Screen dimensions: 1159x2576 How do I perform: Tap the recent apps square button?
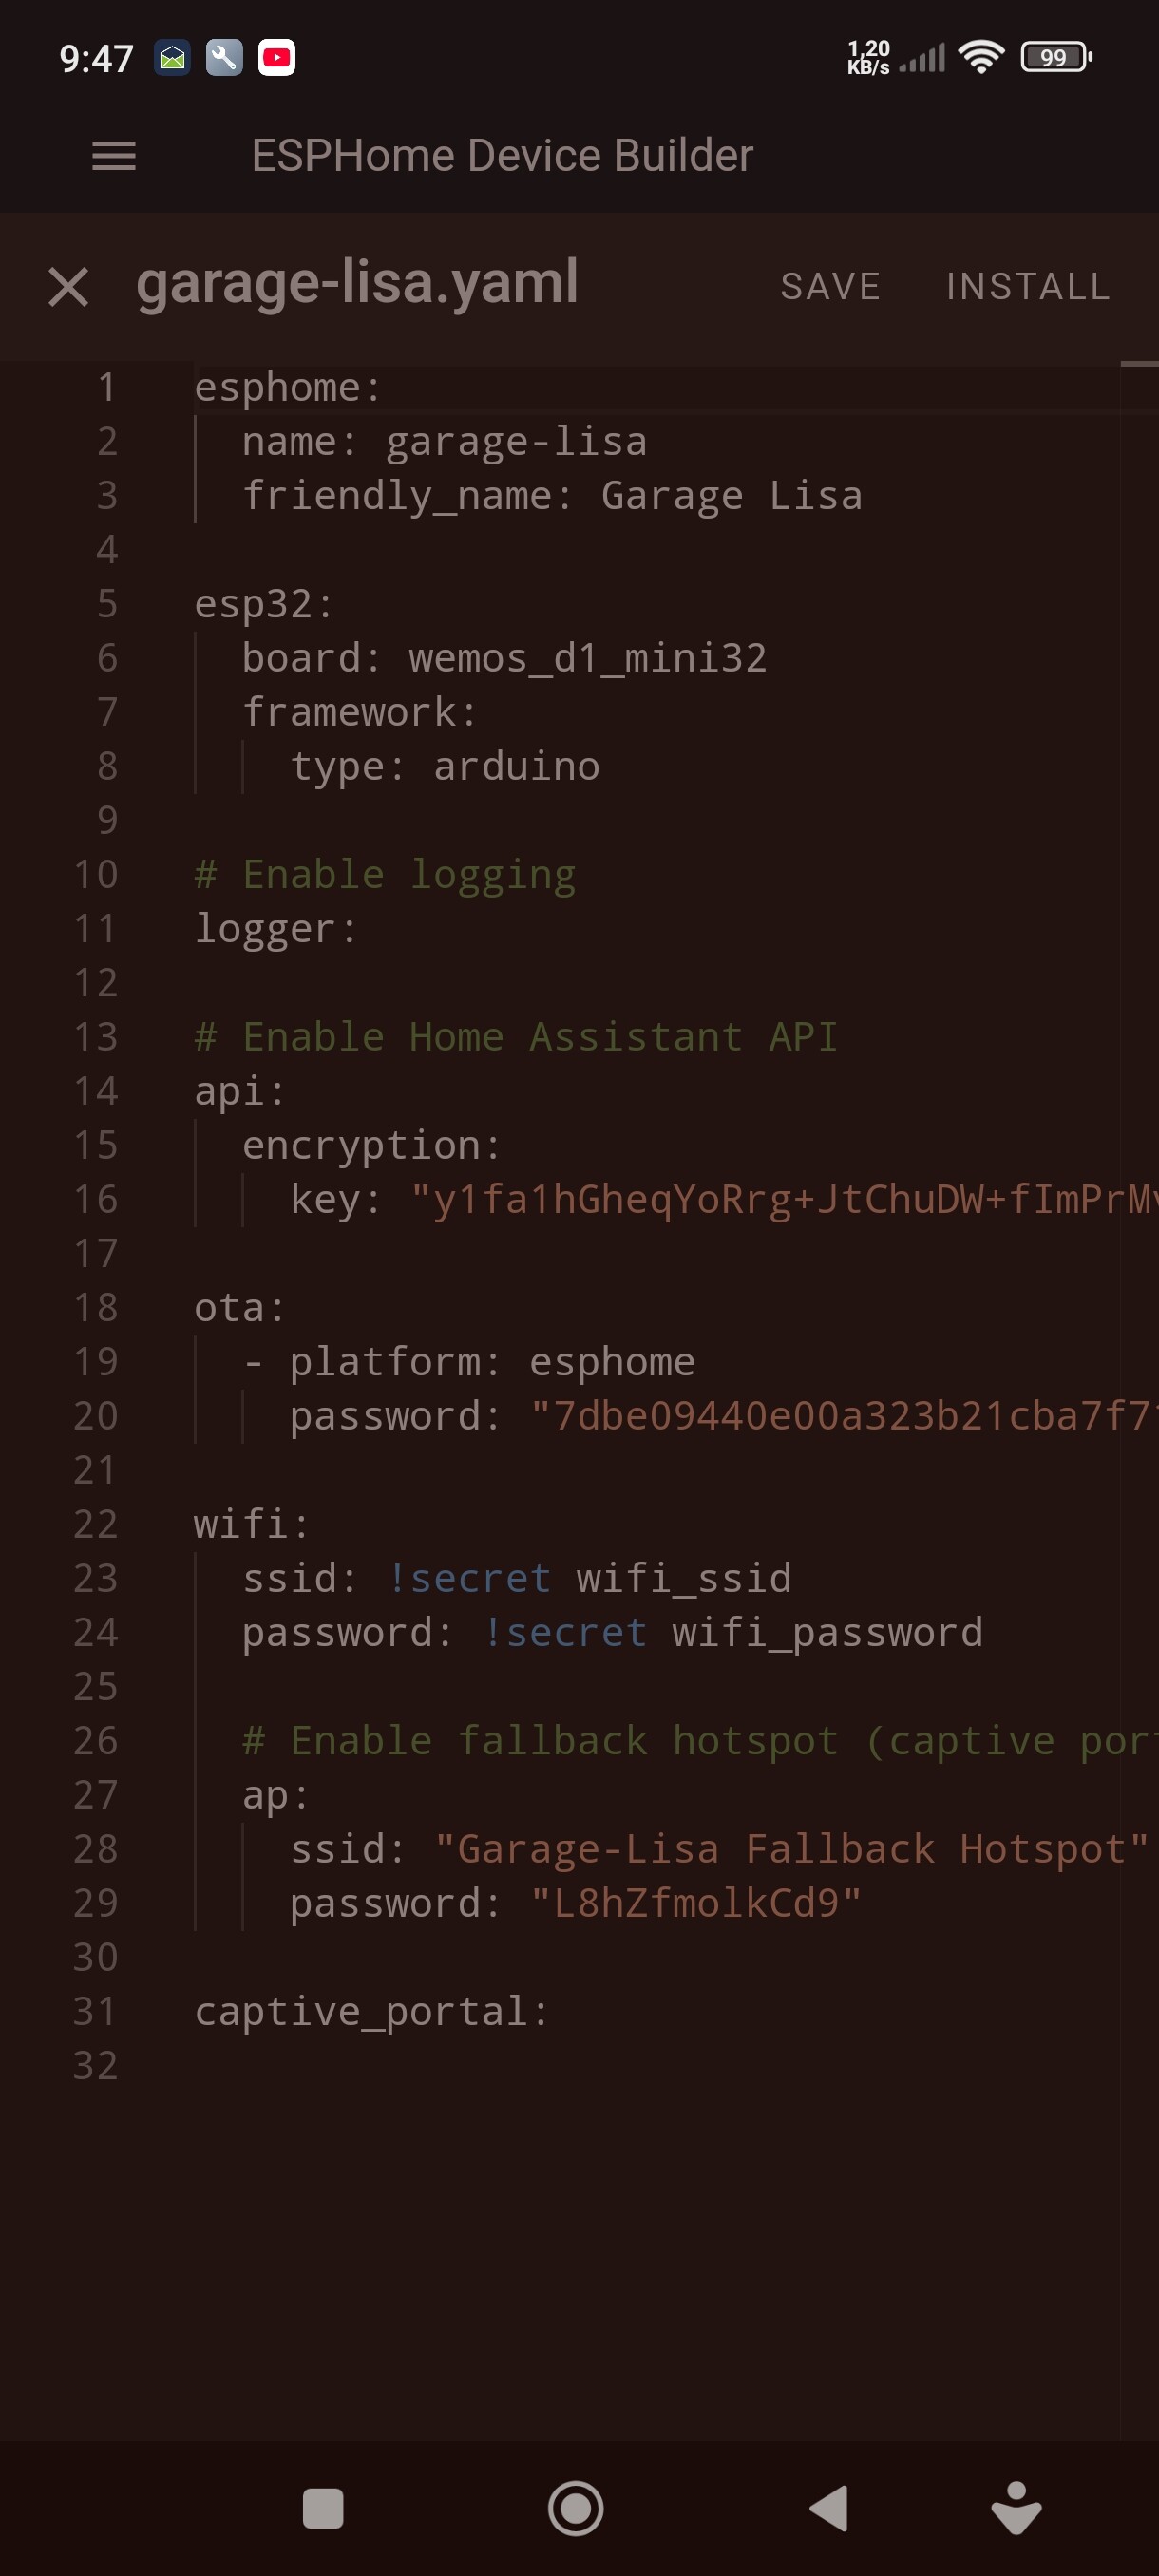click(x=323, y=2507)
